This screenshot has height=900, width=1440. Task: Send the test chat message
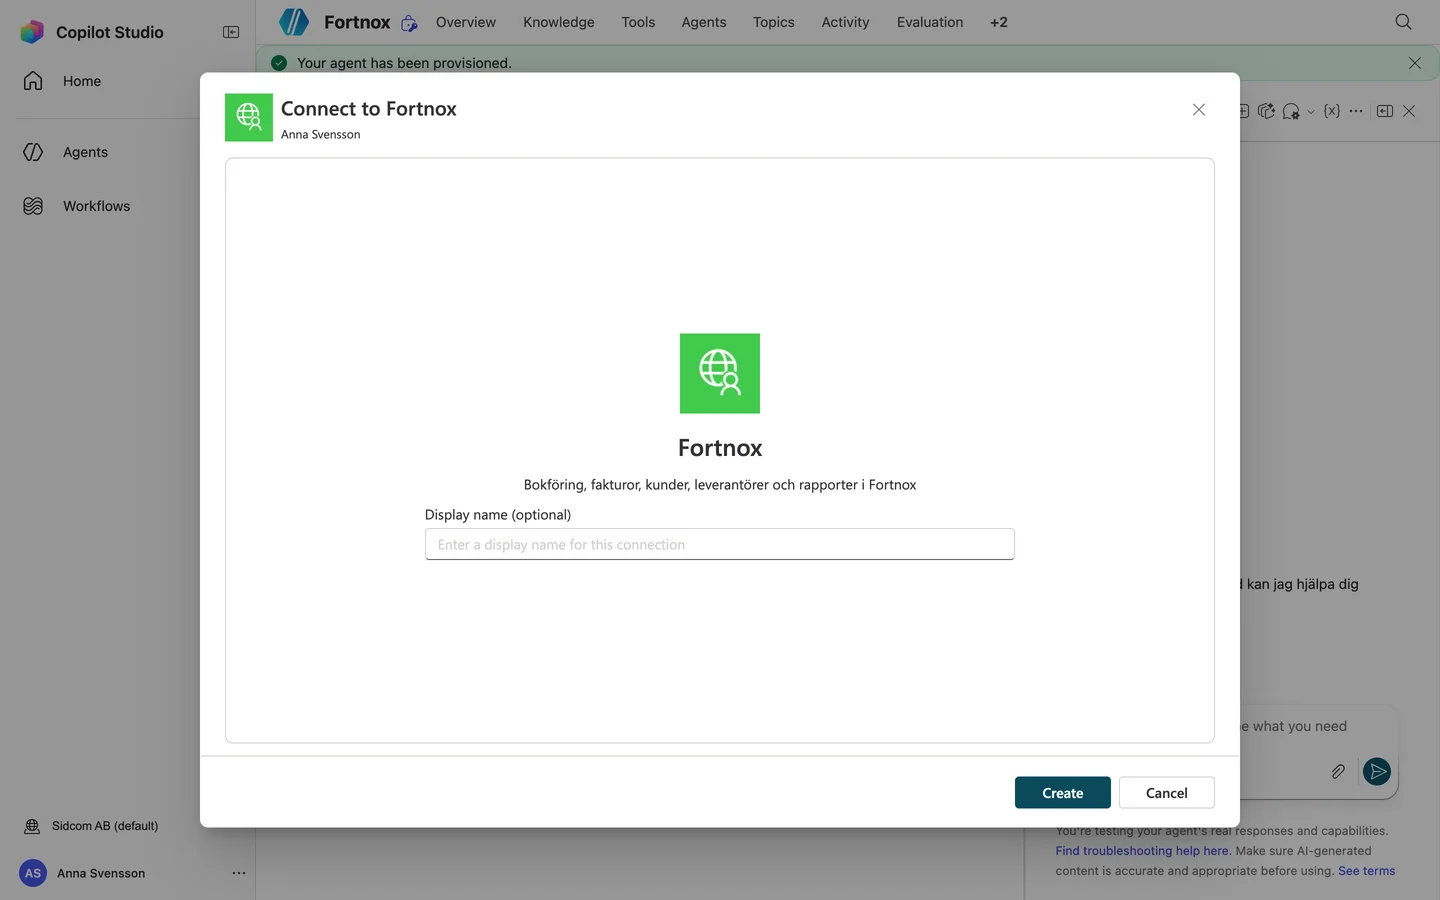1377,771
